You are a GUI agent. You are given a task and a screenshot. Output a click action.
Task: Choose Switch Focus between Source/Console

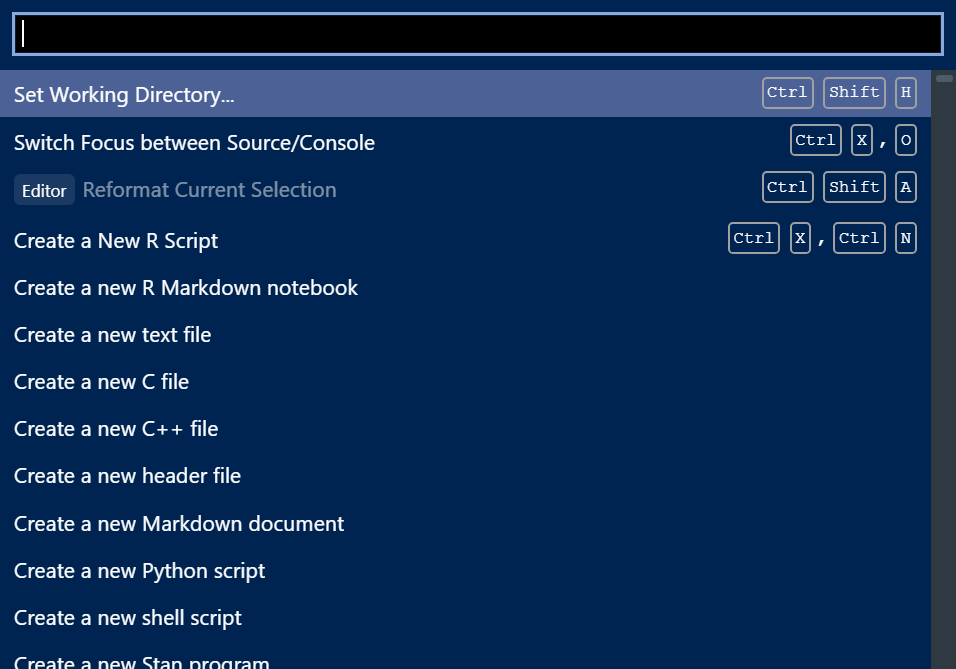465,141
